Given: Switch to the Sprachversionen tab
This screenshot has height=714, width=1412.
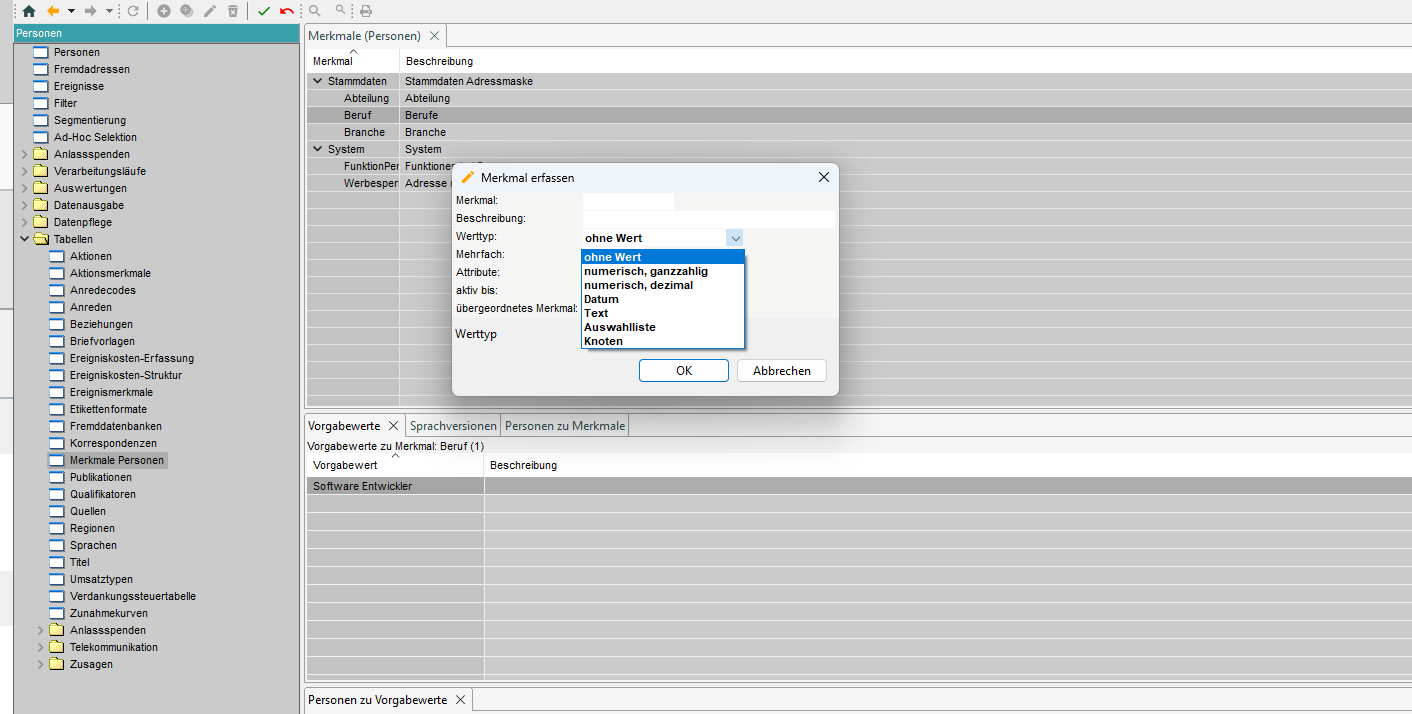Looking at the screenshot, I should 453,426.
